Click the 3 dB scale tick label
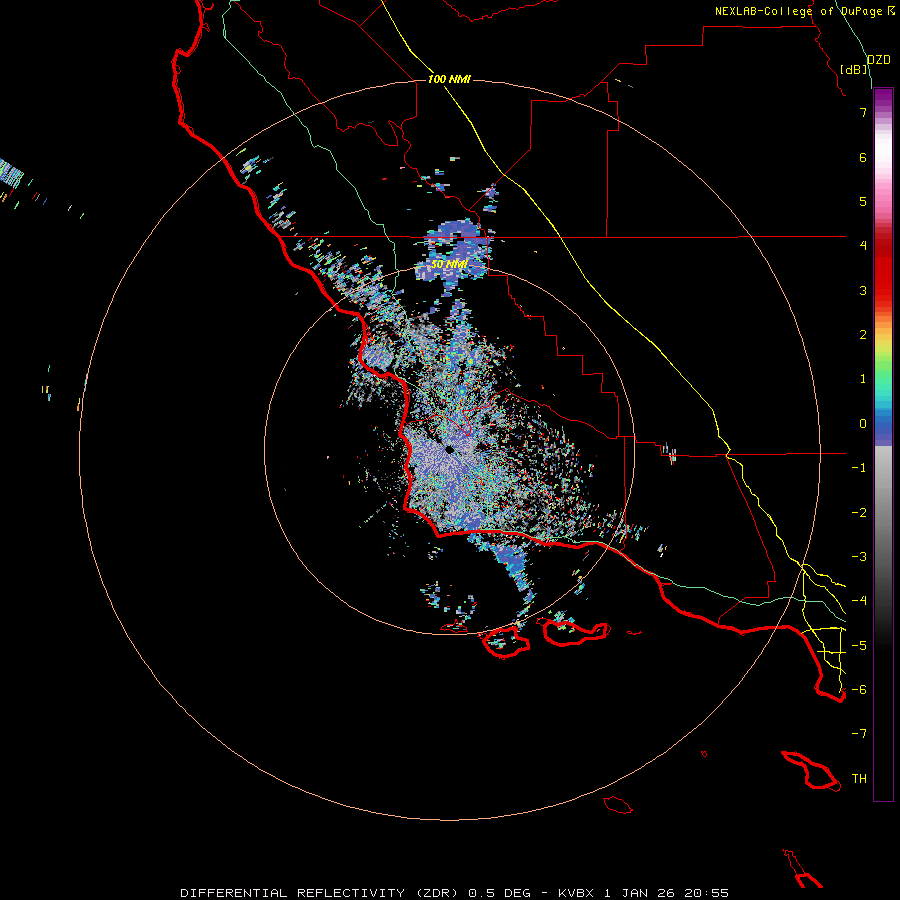This screenshot has width=900, height=900. [862, 290]
